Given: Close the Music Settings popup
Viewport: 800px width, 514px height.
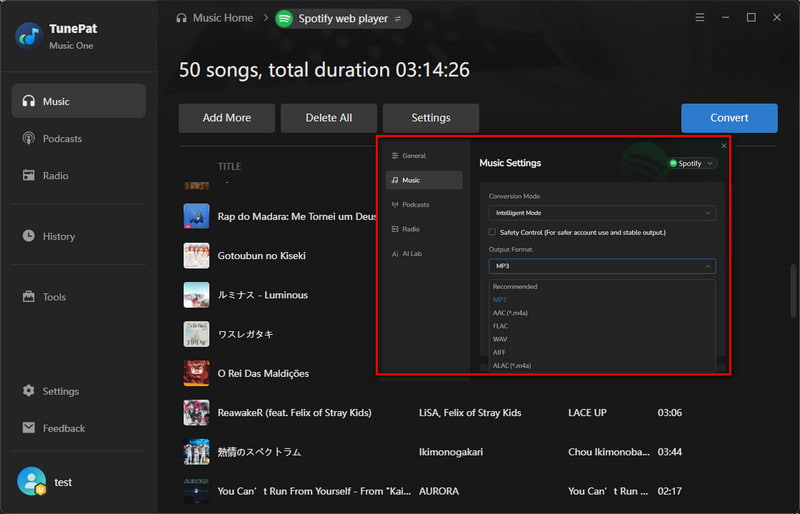Looking at the screenshot, I should [723, 146].
